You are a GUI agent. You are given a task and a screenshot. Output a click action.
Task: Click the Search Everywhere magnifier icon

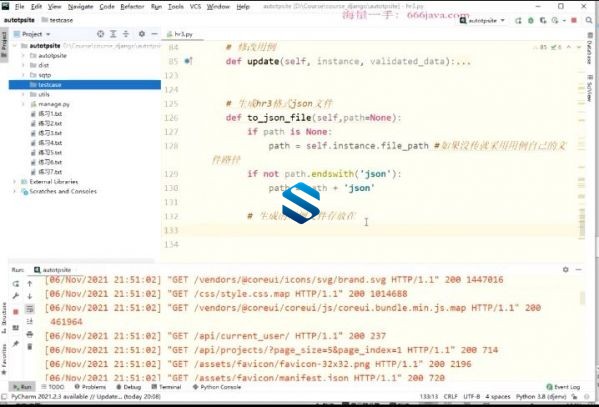(x=589, y=20)
